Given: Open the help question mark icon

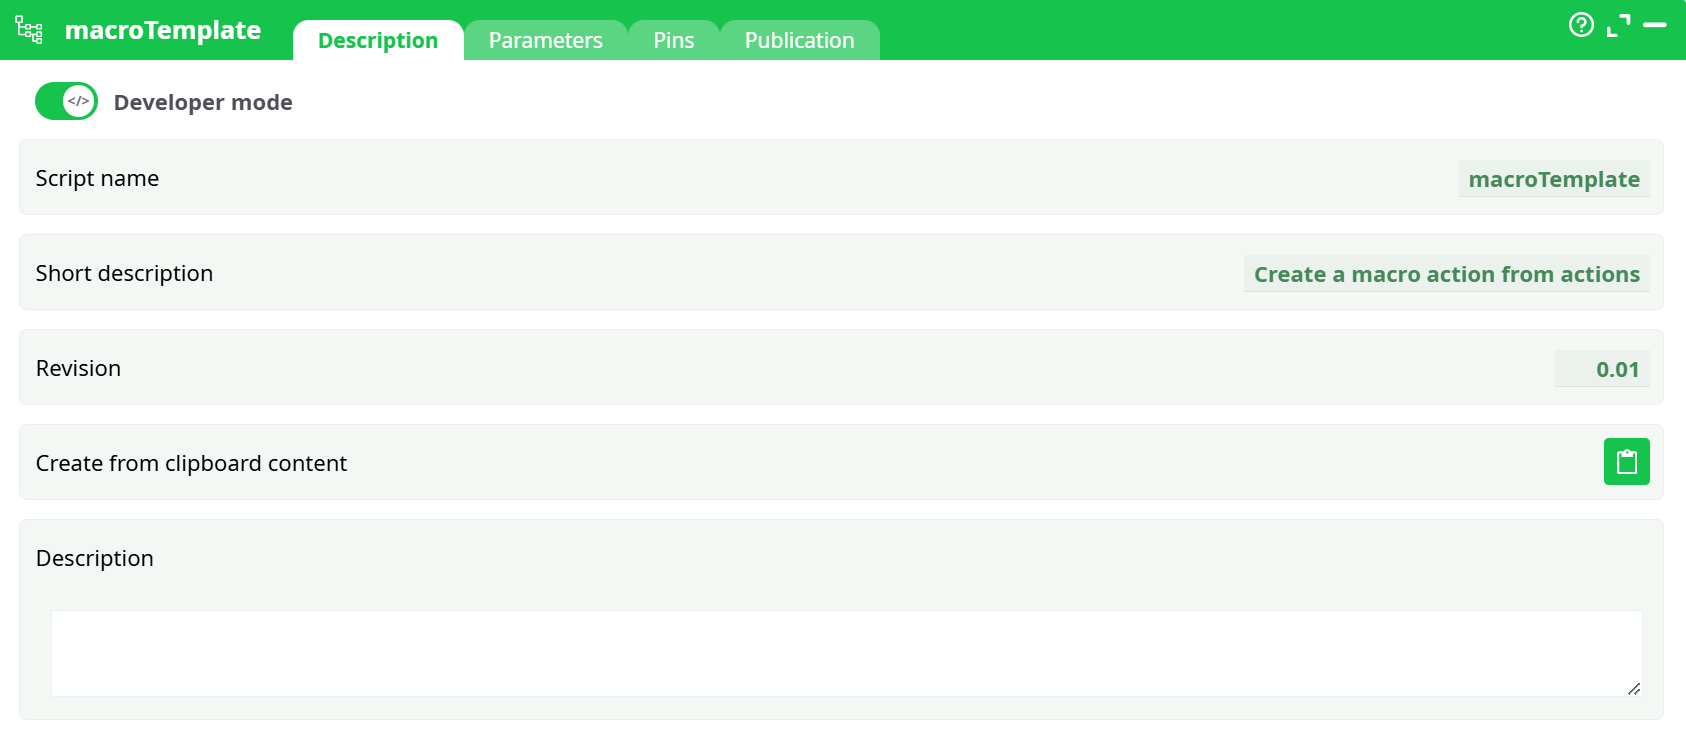Looking at the screenshot, I should [x=1581, y=25].
